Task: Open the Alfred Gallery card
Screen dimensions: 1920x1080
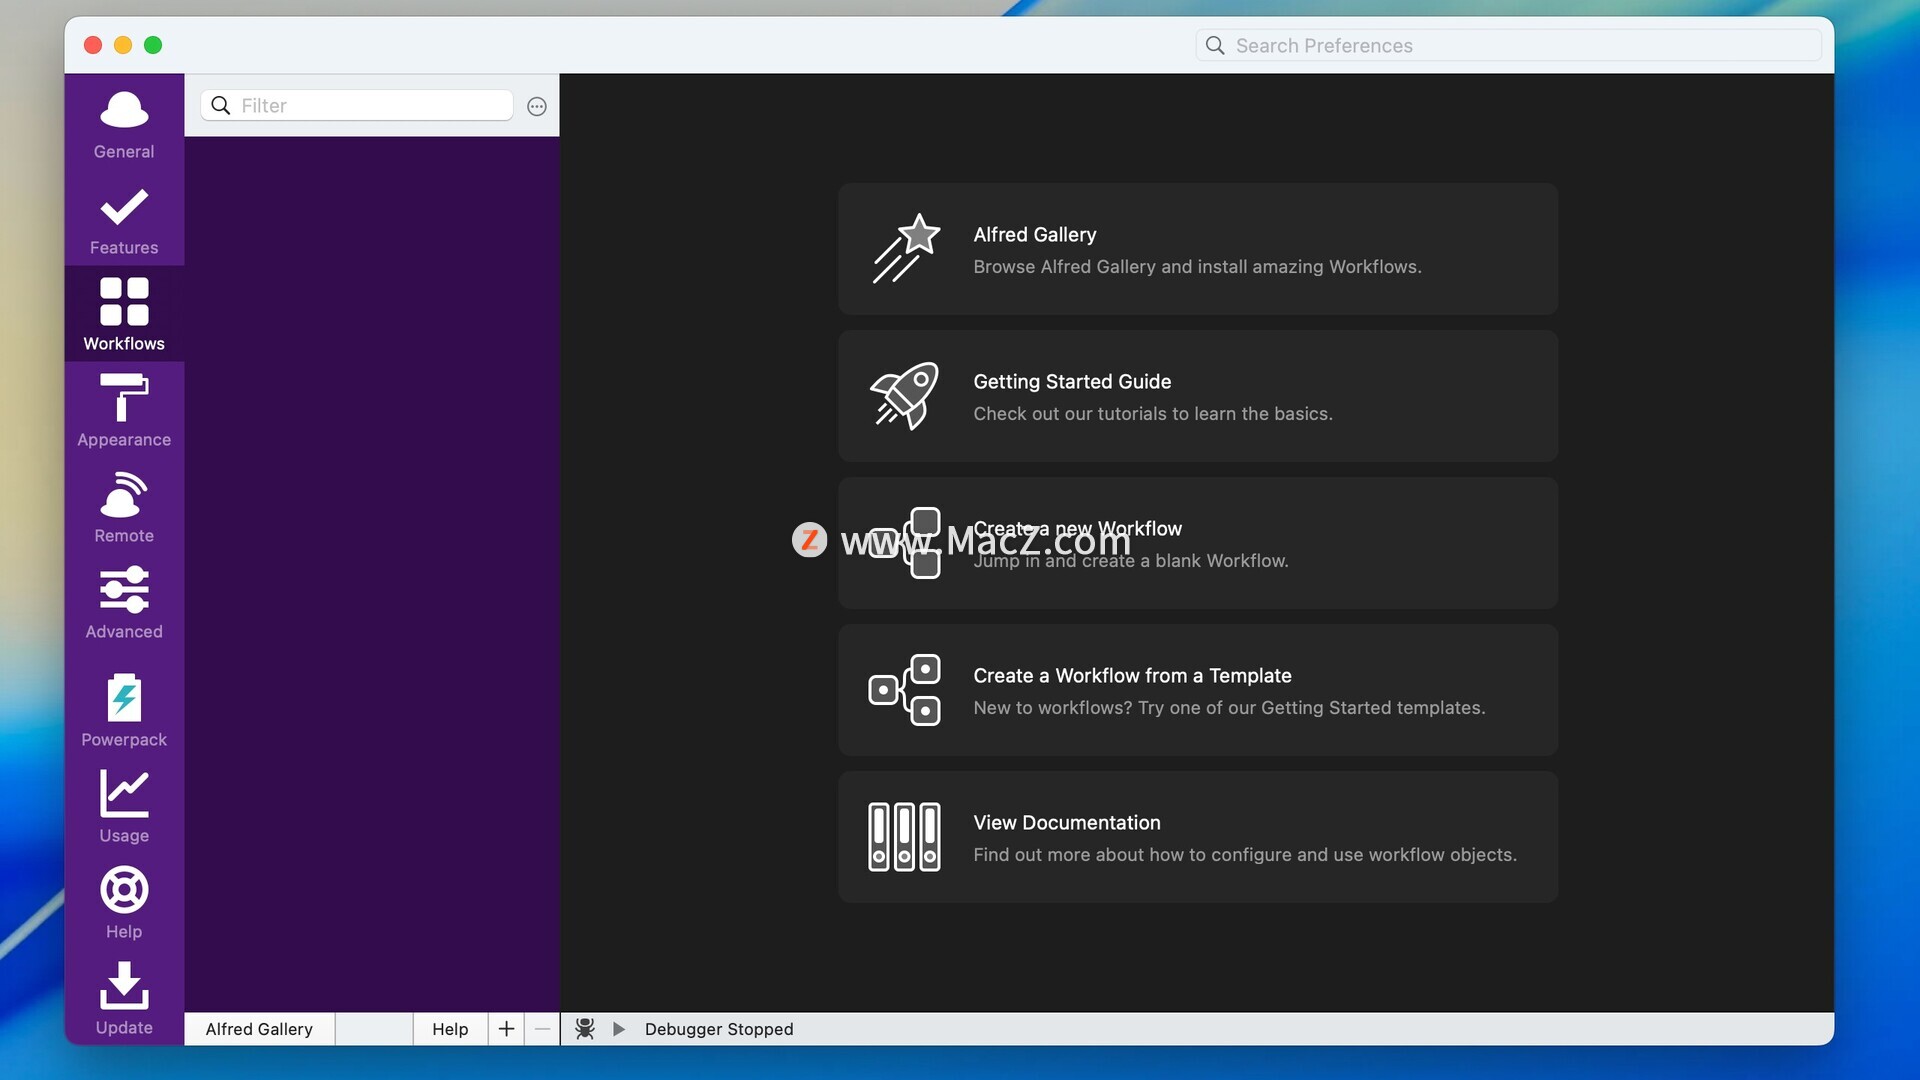Action: [1197, 249]
